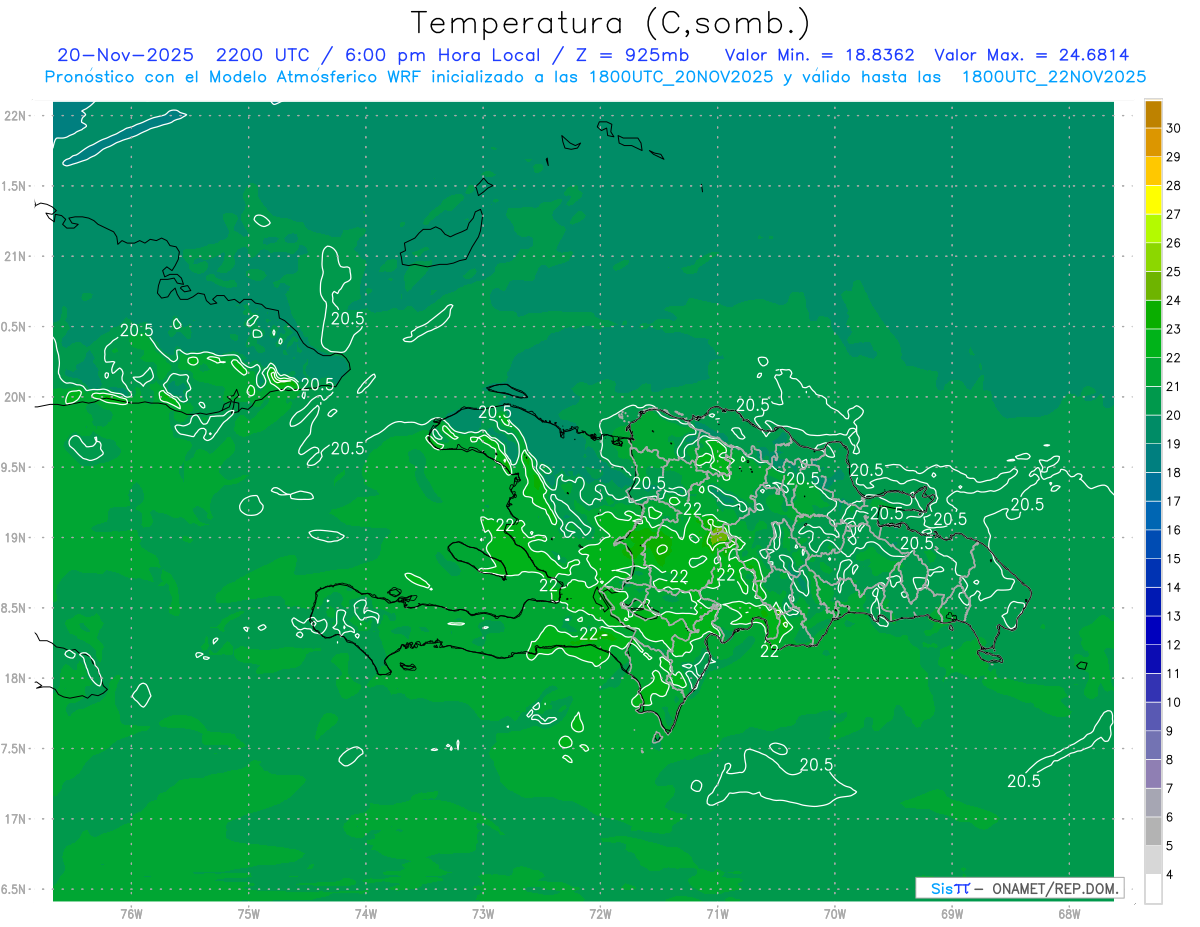The width and height of the screenshot is (1200, 927).
Task: Click the "72W" longitude axis label
Action: (600, 913)
